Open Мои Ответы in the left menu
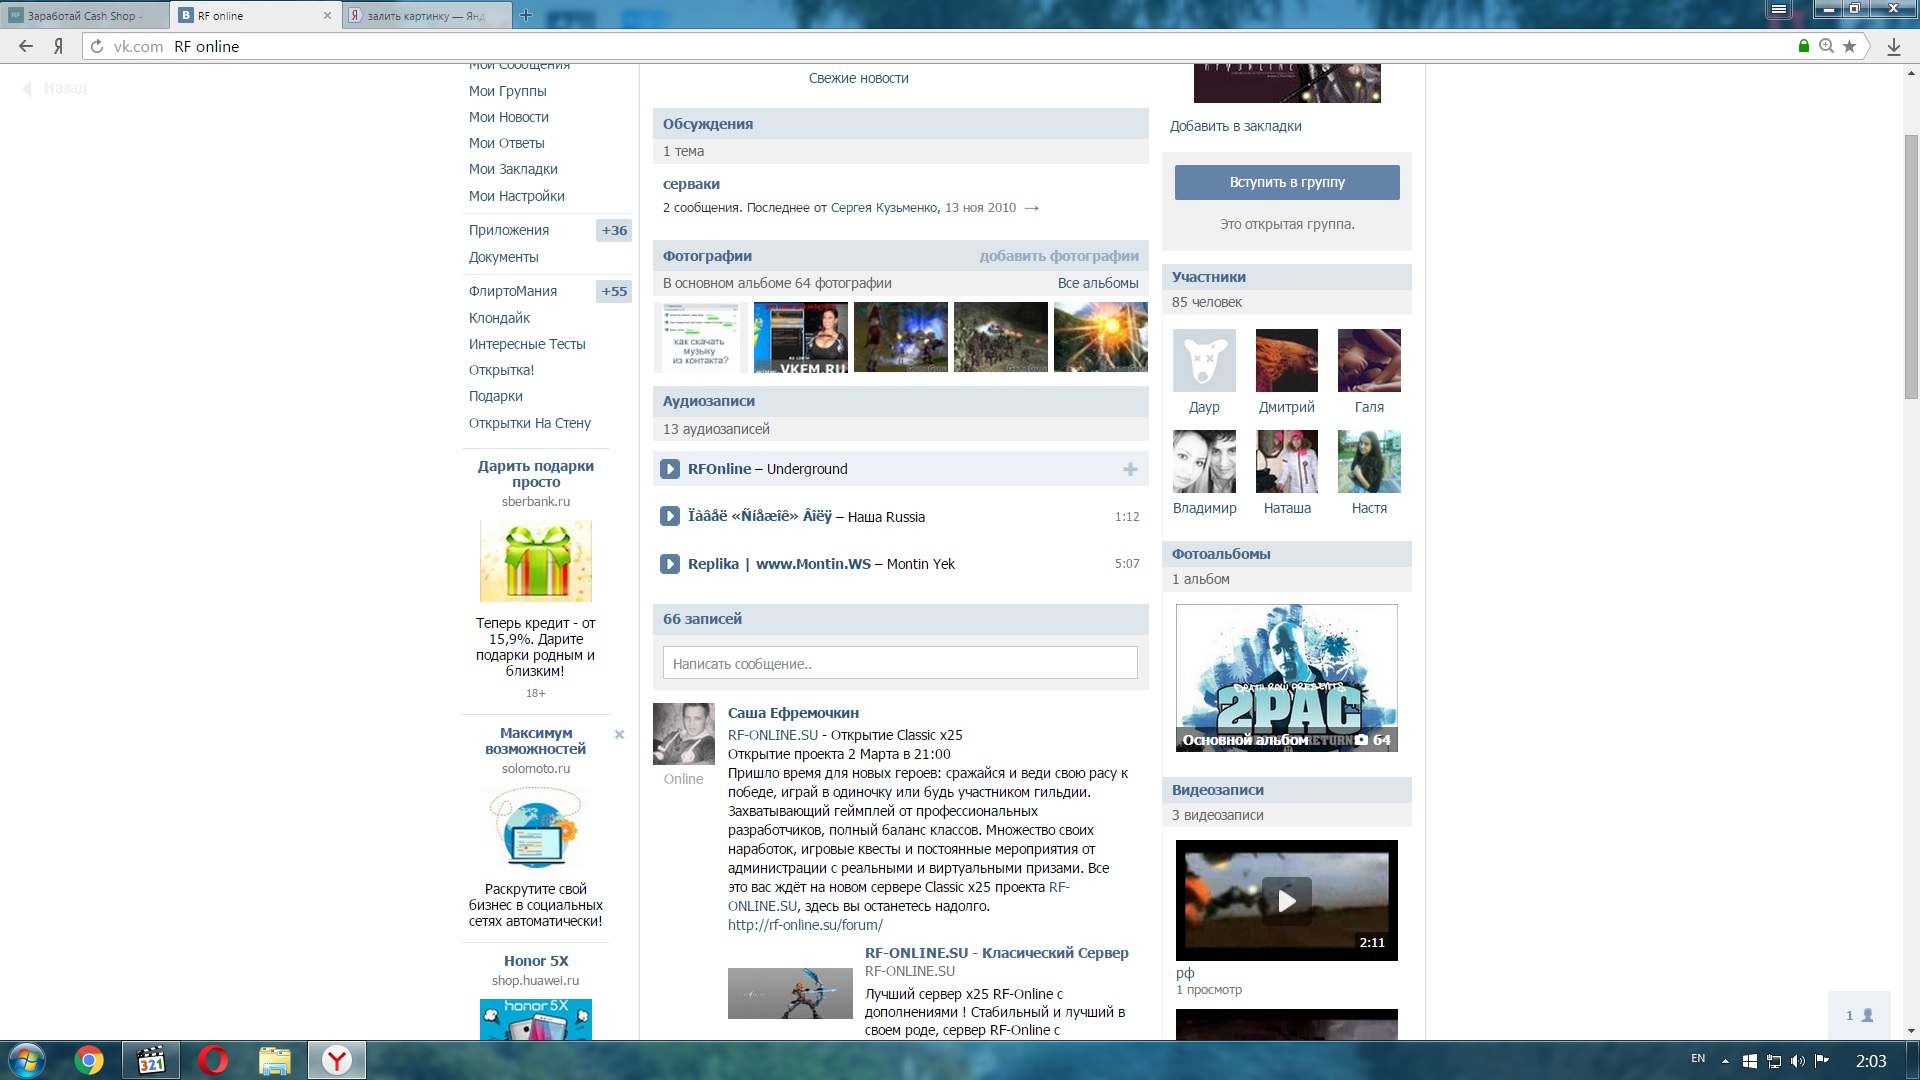The image size is (1920, 1080). [x=507, y=143]
